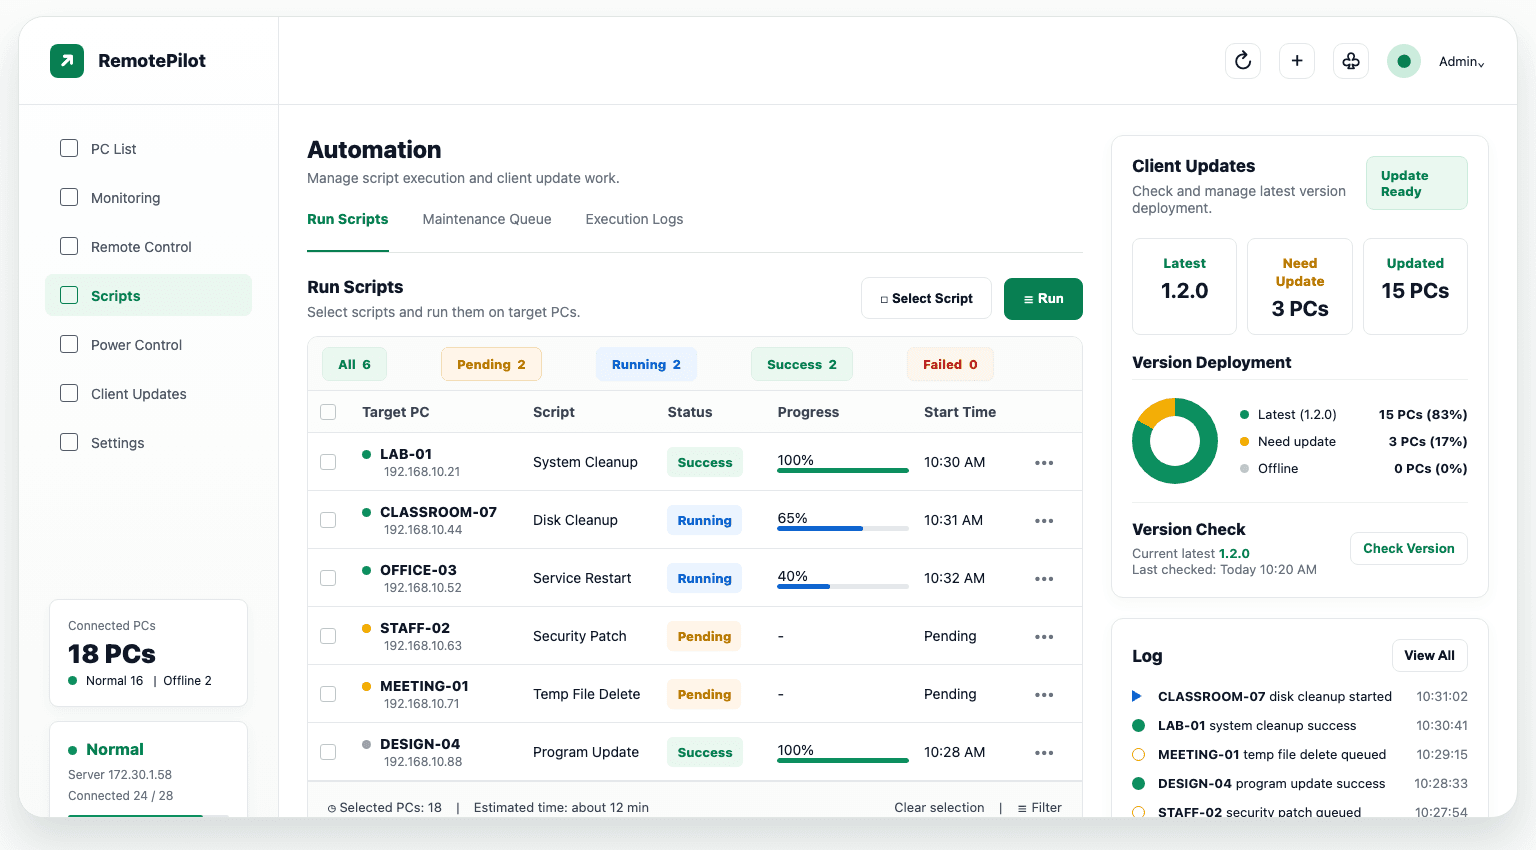Click the Updated 15 PCs card
The image size is (1536, 850).
pos(1415,286)
